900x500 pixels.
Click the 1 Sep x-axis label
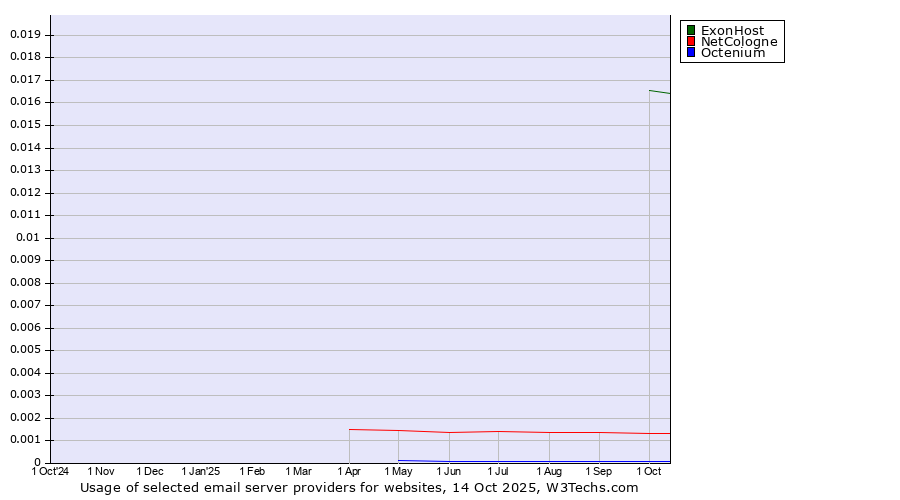tap(598, 471)
